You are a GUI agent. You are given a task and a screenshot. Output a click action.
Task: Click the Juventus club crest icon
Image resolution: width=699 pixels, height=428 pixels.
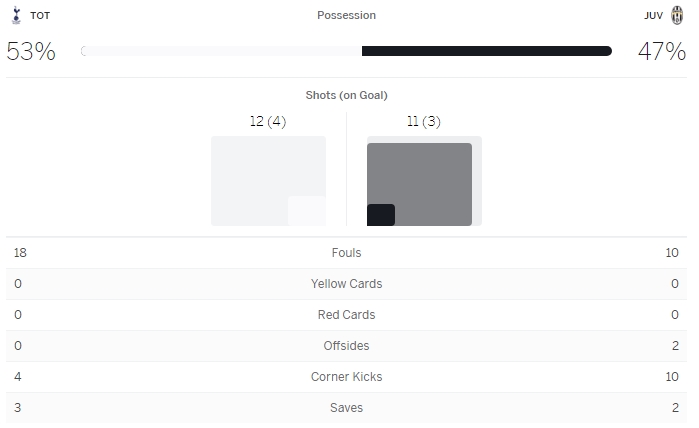(x=677, y=16)
